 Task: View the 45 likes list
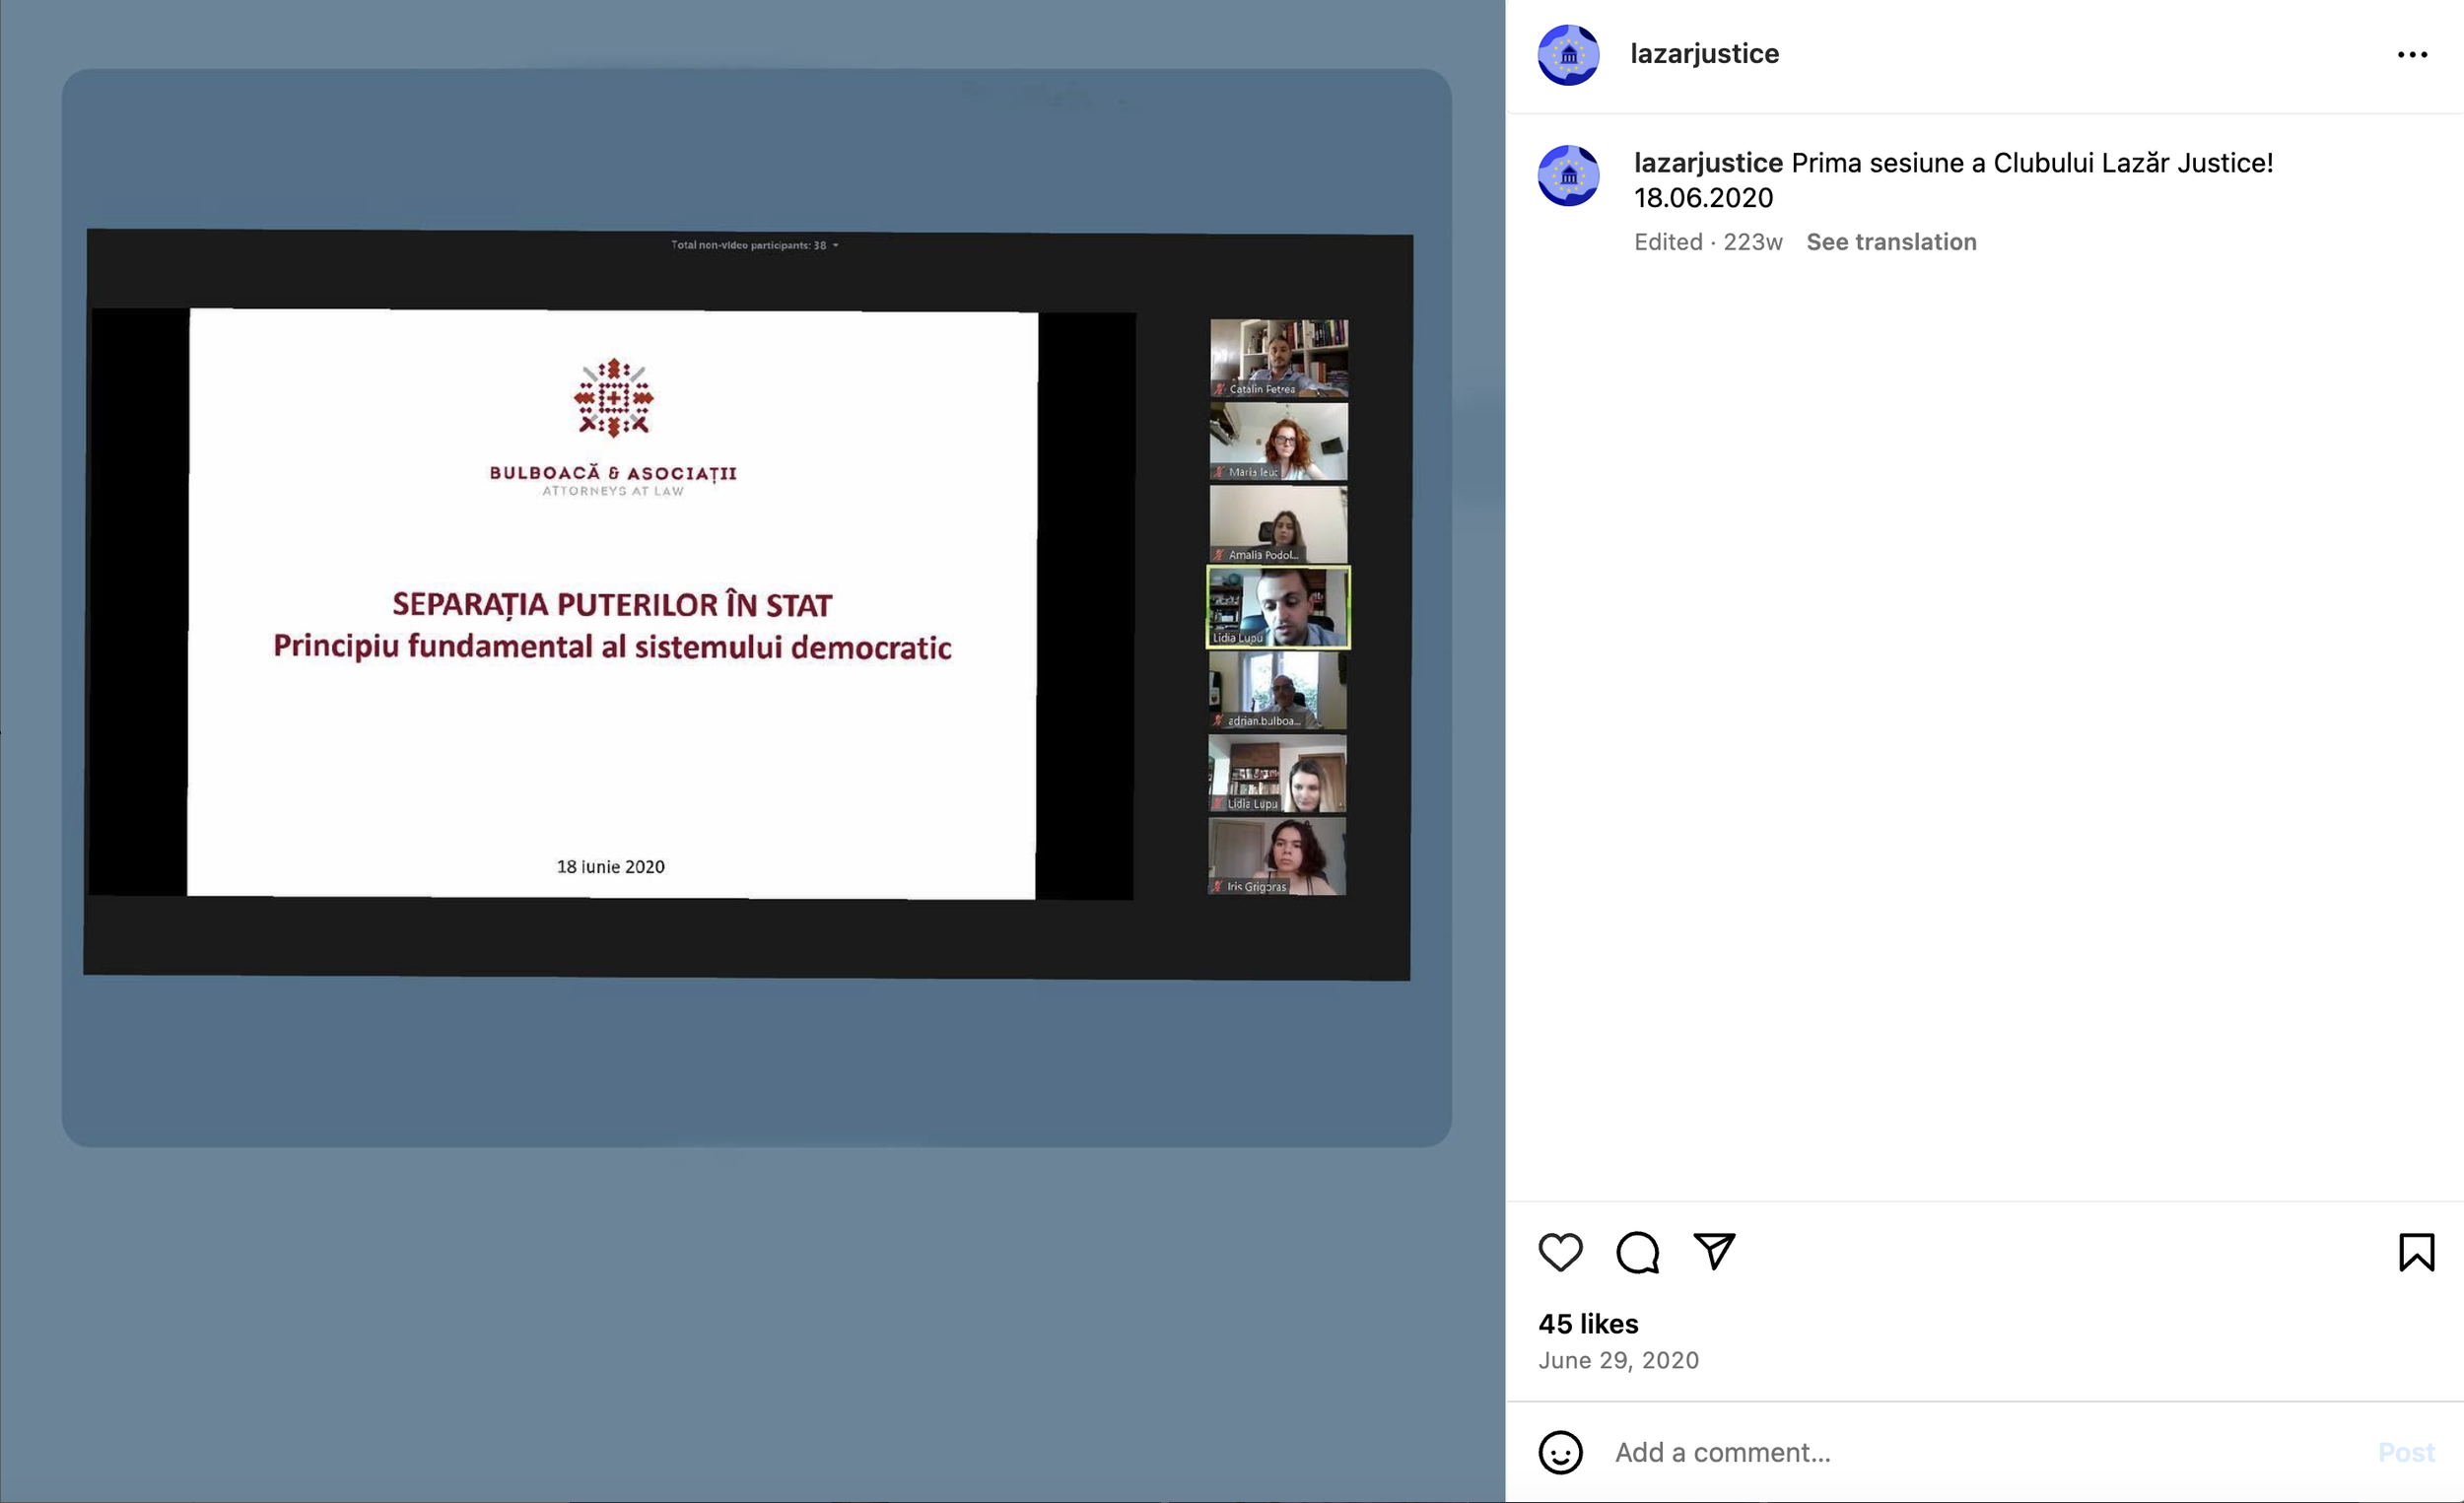pyautogui.click(x=1588, y=1324)
